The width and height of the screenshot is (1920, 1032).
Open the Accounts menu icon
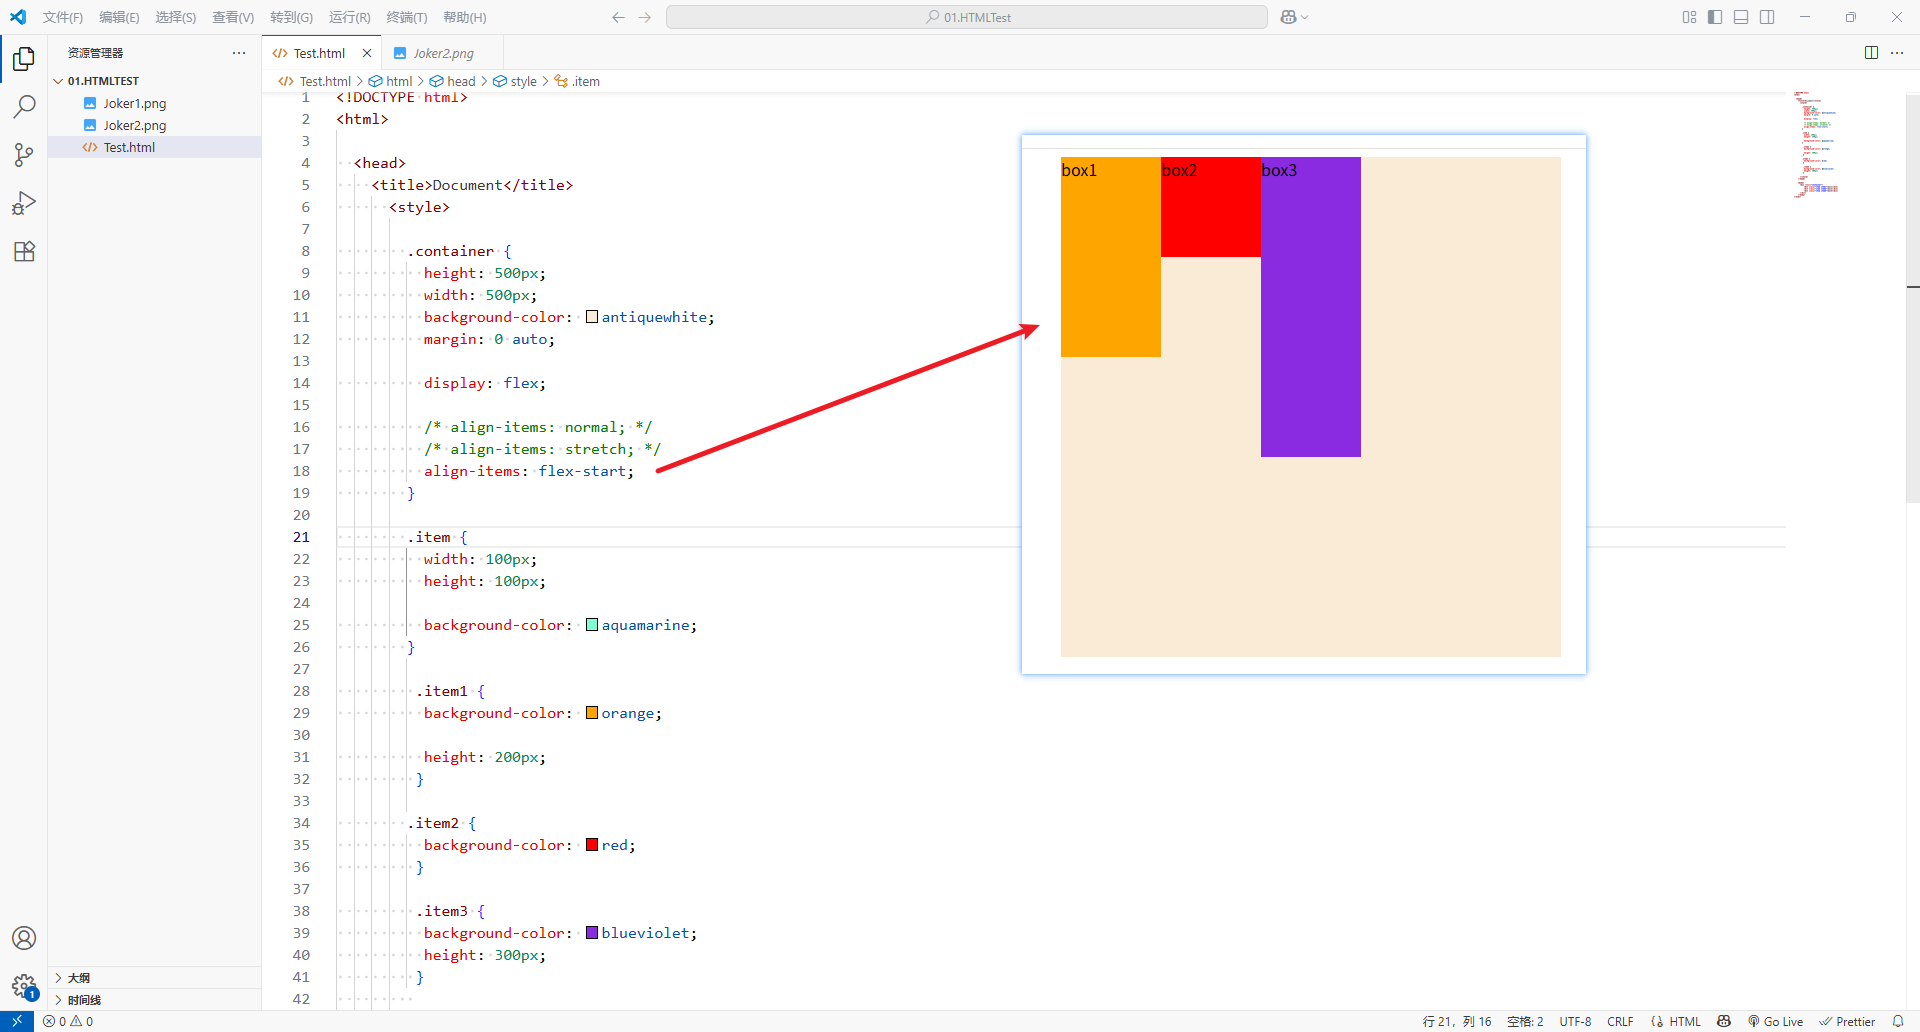[24, 938]
